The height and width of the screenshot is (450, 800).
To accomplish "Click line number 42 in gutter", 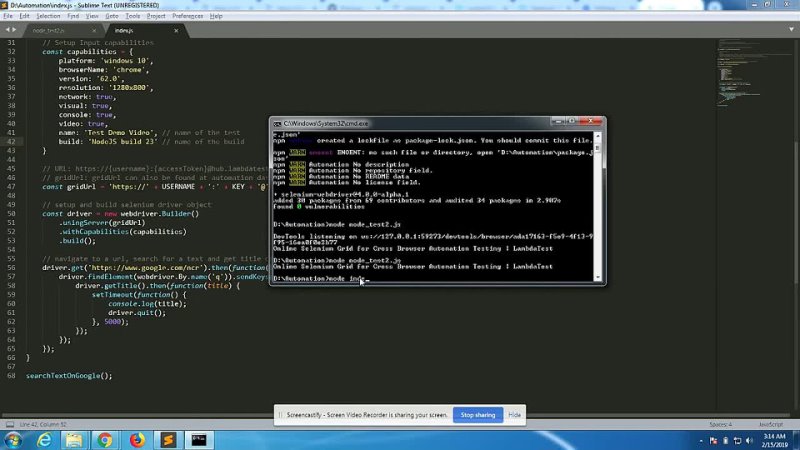I will [11, 141].
